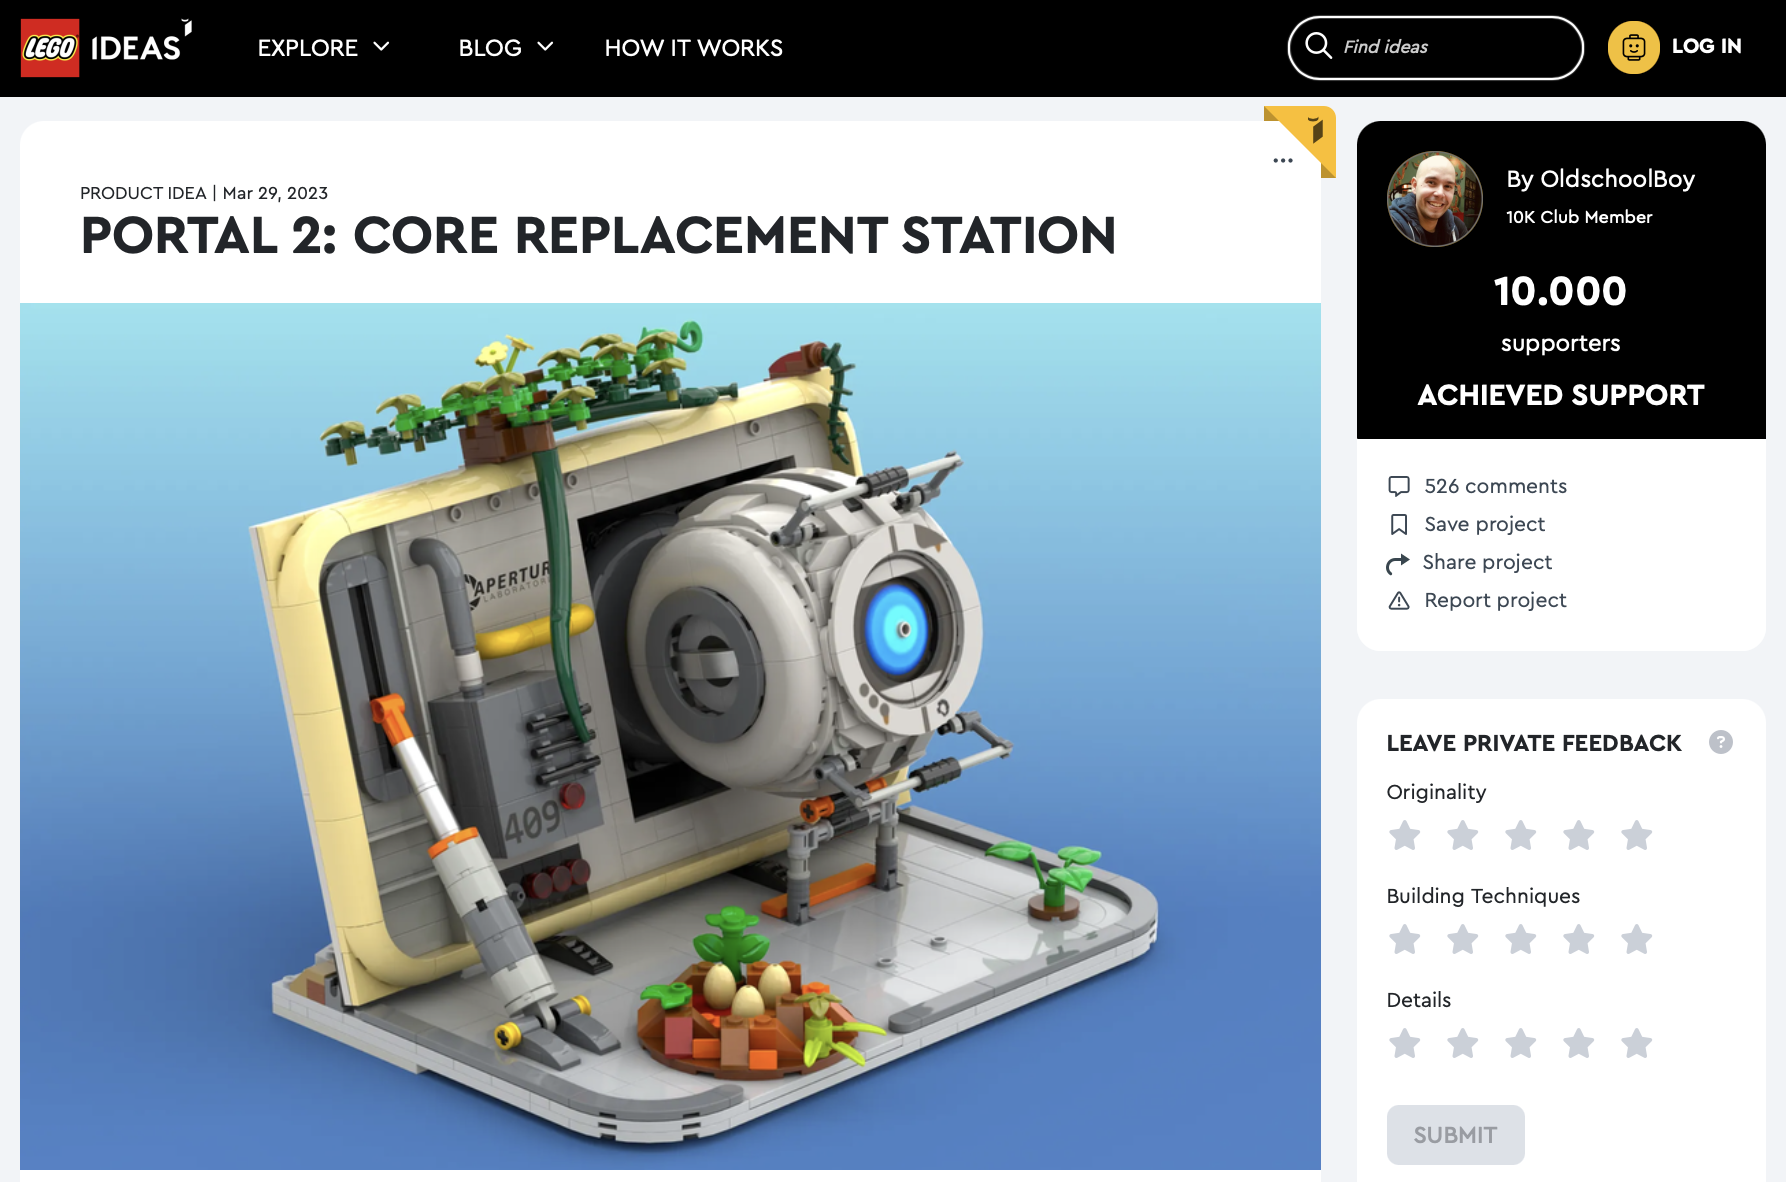Screen dimensions: 1786x1182
Task: Click Save project link
Action: tap(1484, 524)
